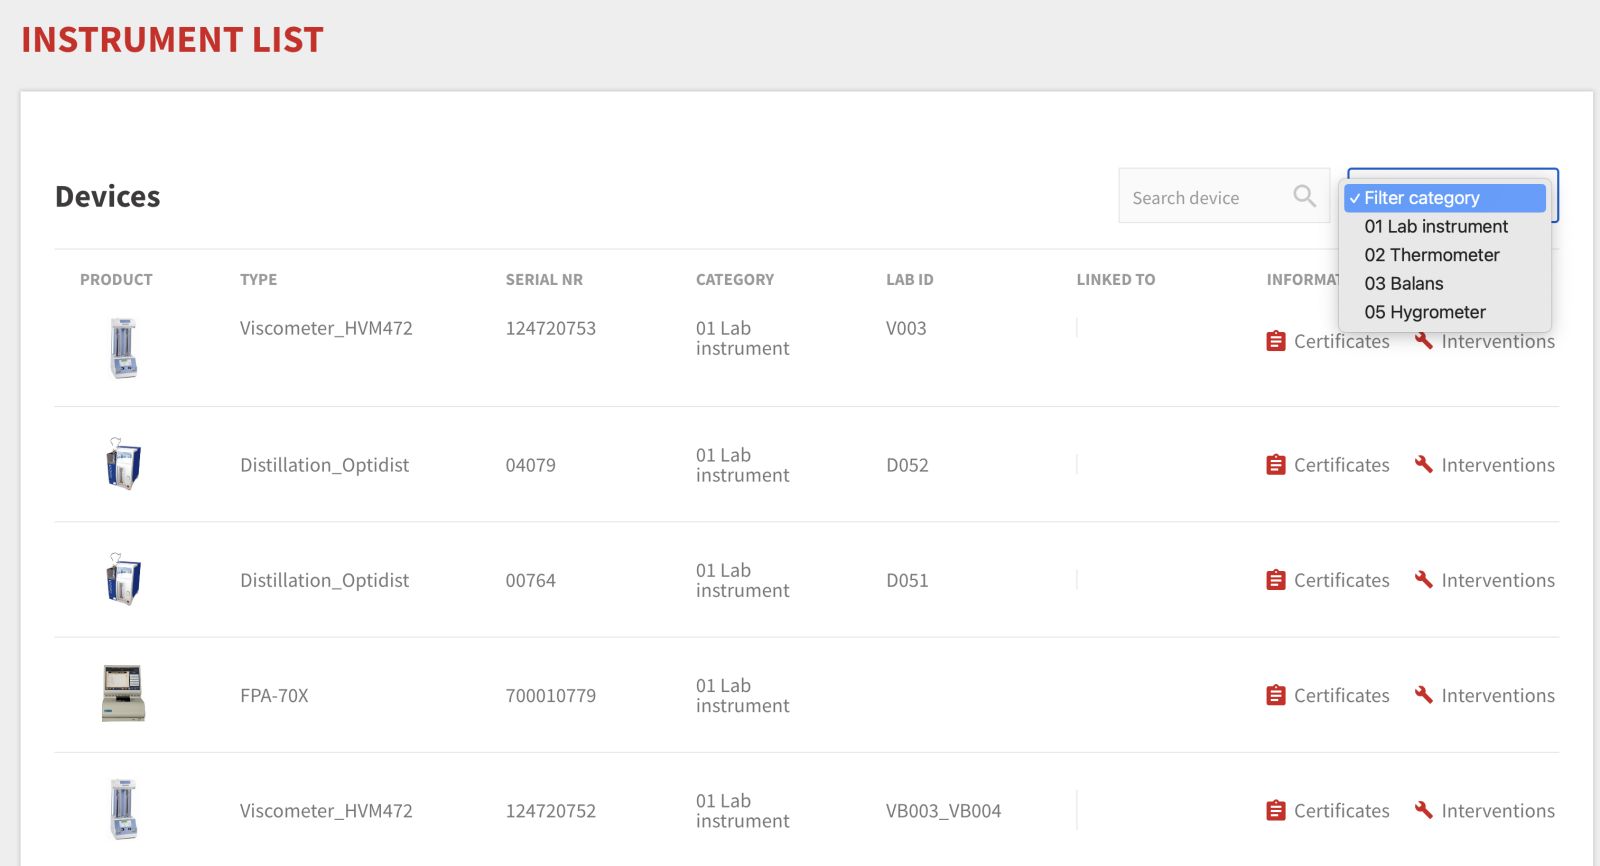
Task: Click Certificates clipboard icon for serial 00764
Action: point(1275,580)
